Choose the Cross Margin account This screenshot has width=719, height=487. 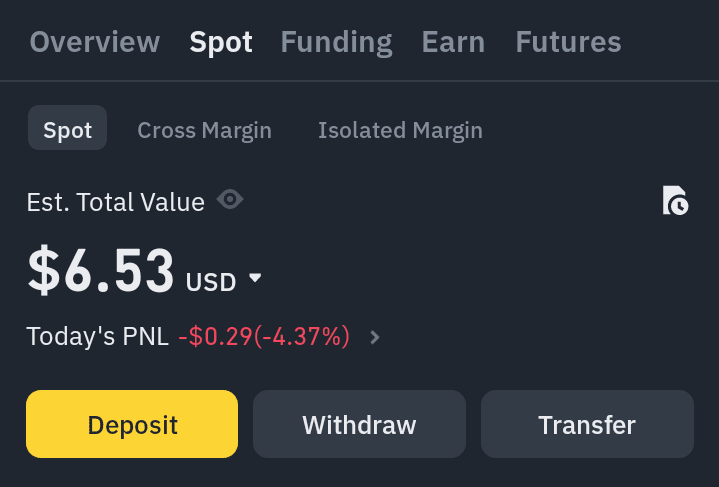point(205,131)
